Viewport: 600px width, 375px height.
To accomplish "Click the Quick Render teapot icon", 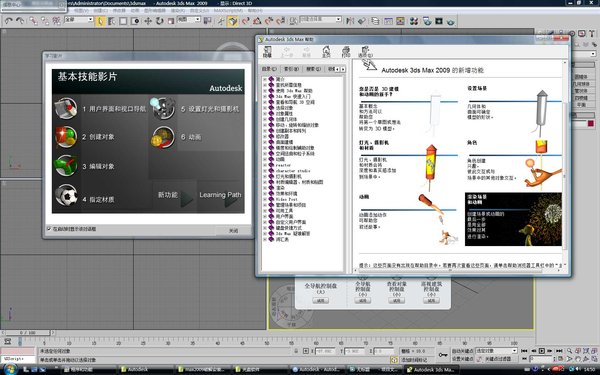I will 451,21.
